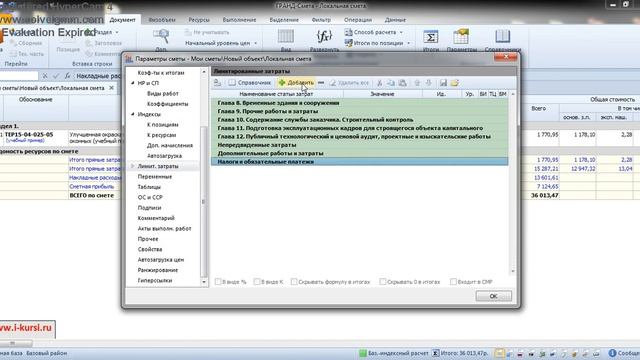
Task: Click the Справочники book icon in ribbon
Action: click(x=502, y=37)
